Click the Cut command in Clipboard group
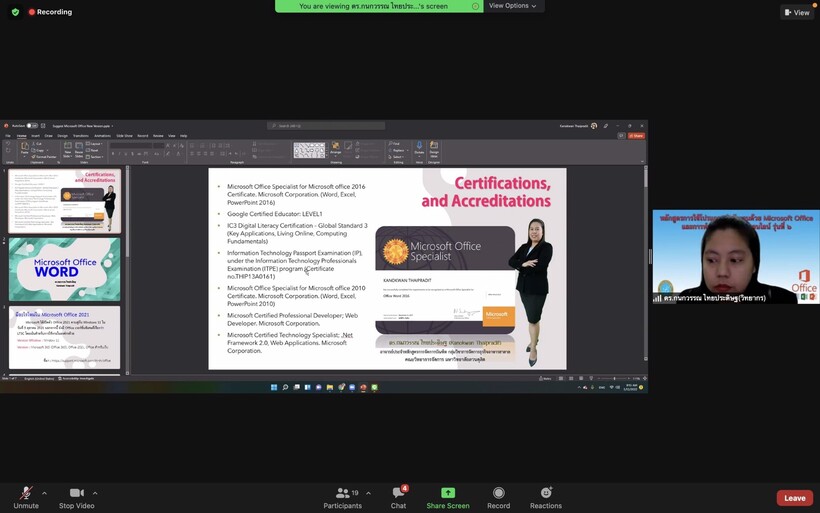Screen dimensions: 820x513 [x=37, y=144]
